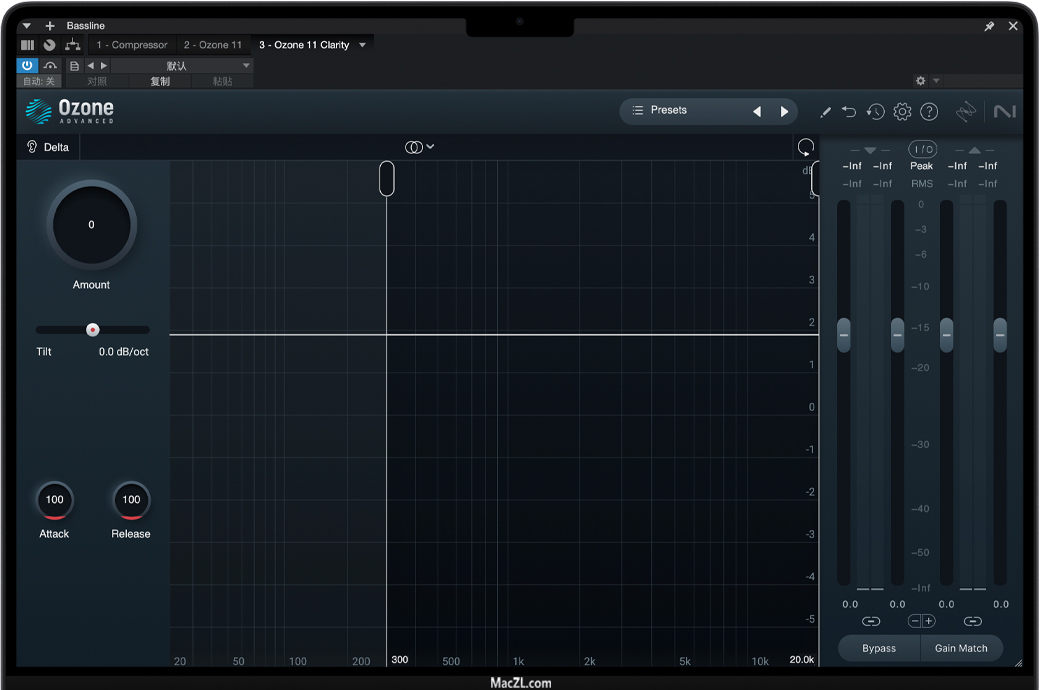
Task: Click the Gain Match button
Action: (x=961, y=648)
